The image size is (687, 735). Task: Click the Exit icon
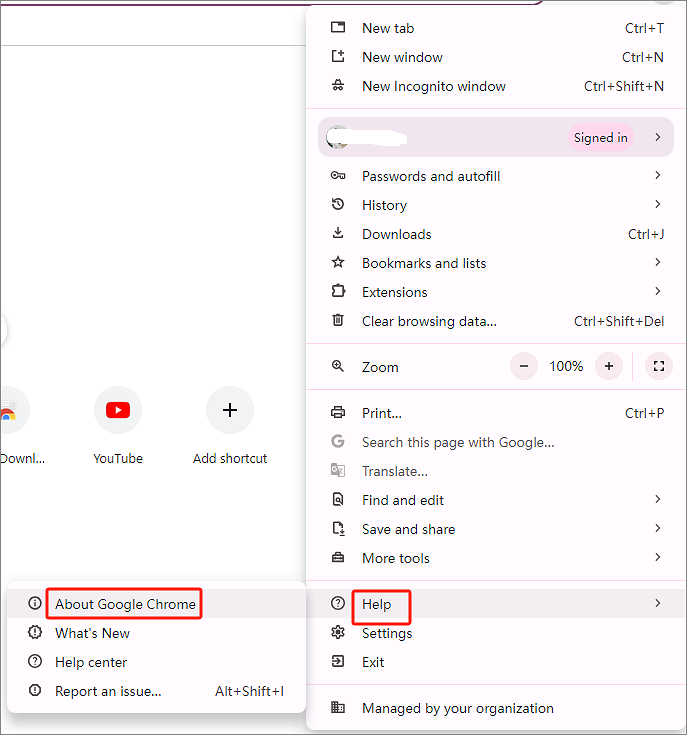coord(338,661)
